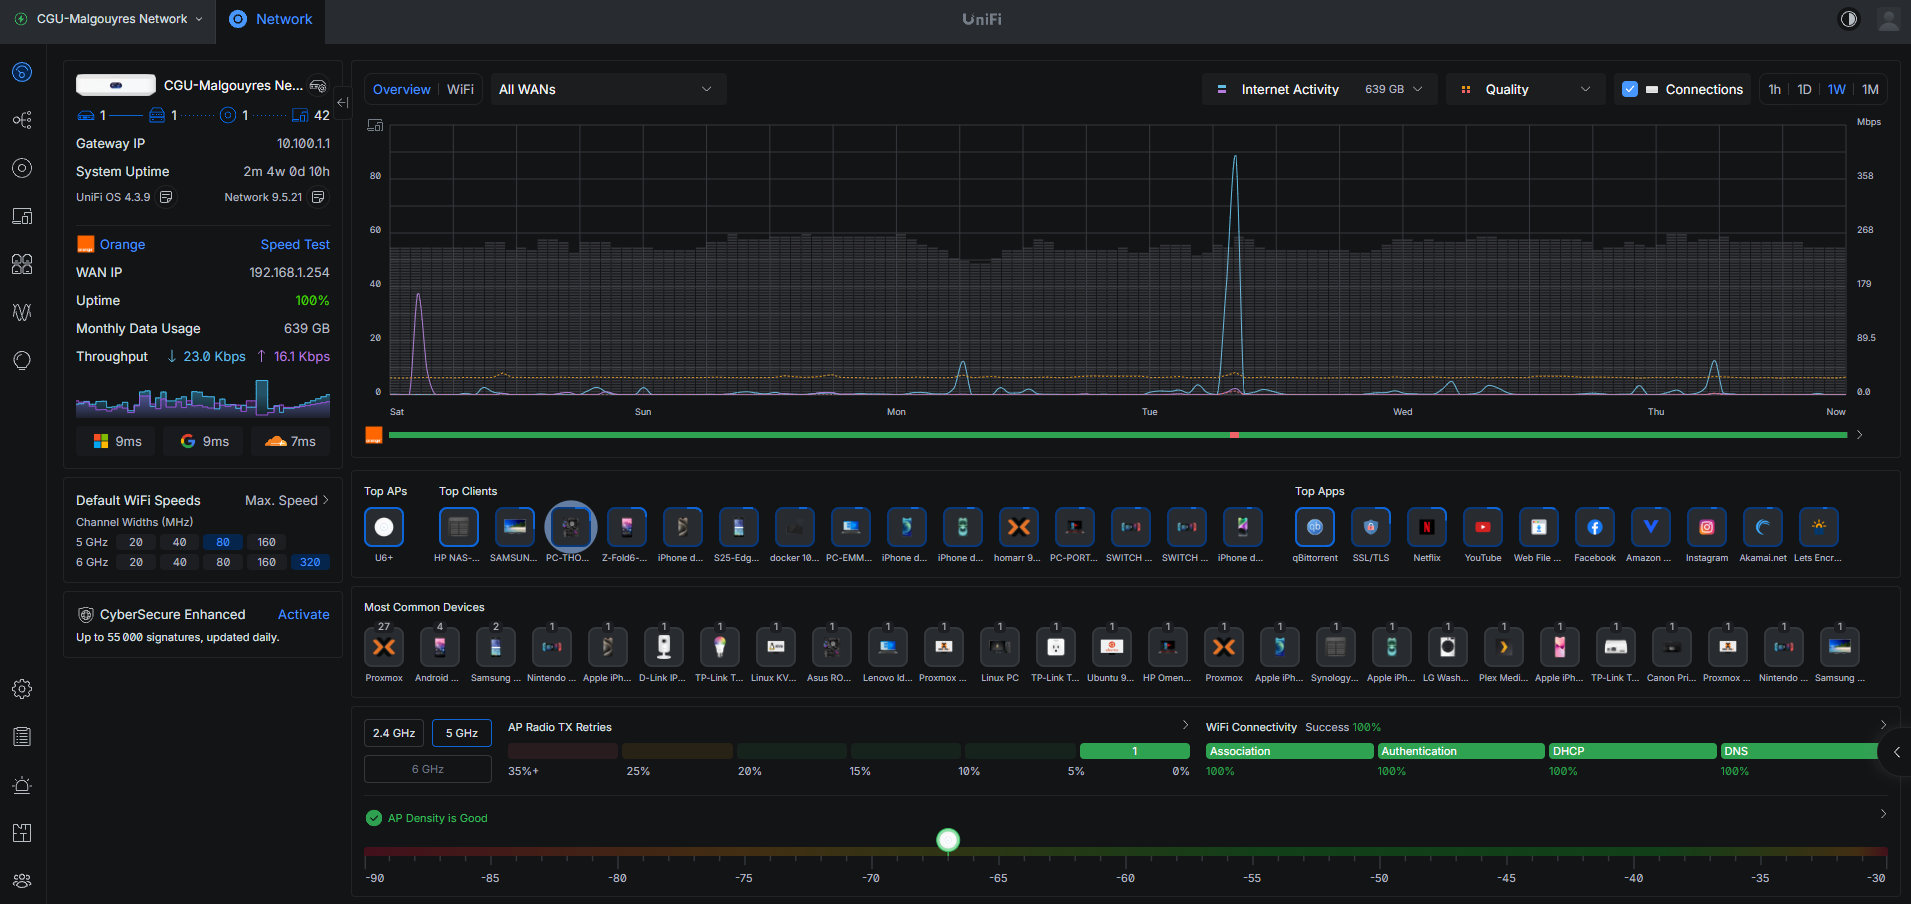
Task: Open the All WANs dropdown
Action: point(607,89)
